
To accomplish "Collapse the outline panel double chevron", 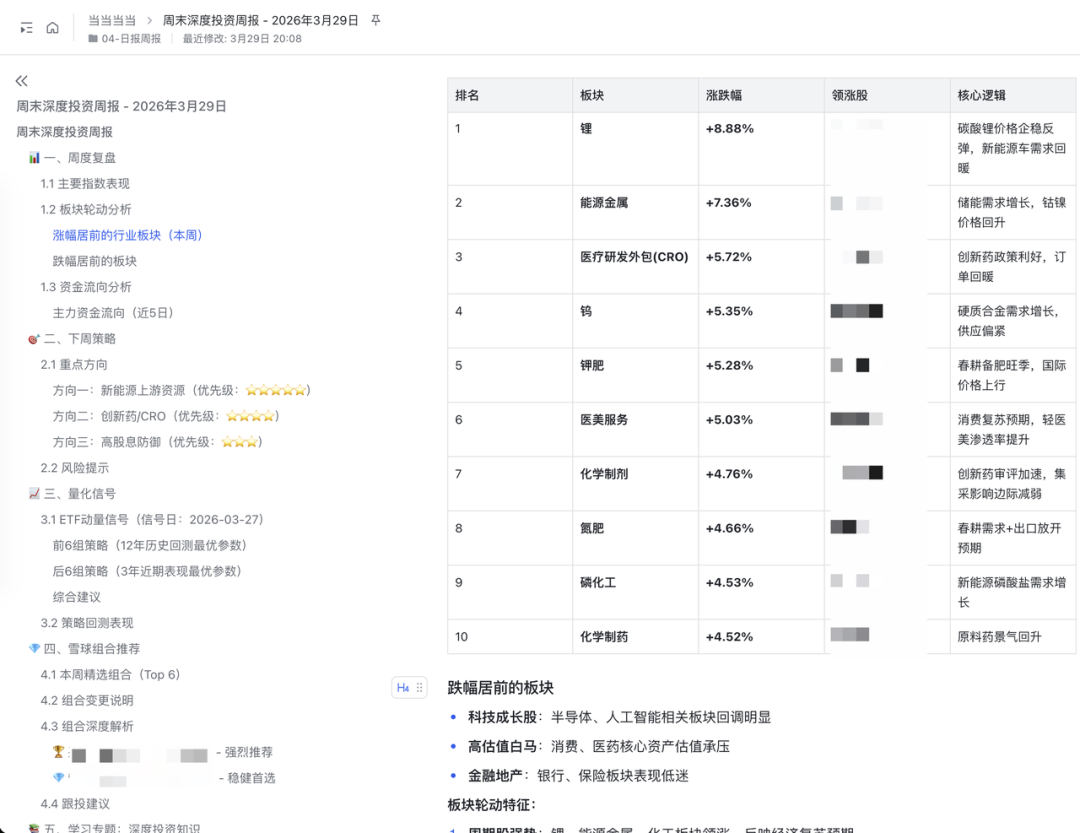I will (22, 81).
